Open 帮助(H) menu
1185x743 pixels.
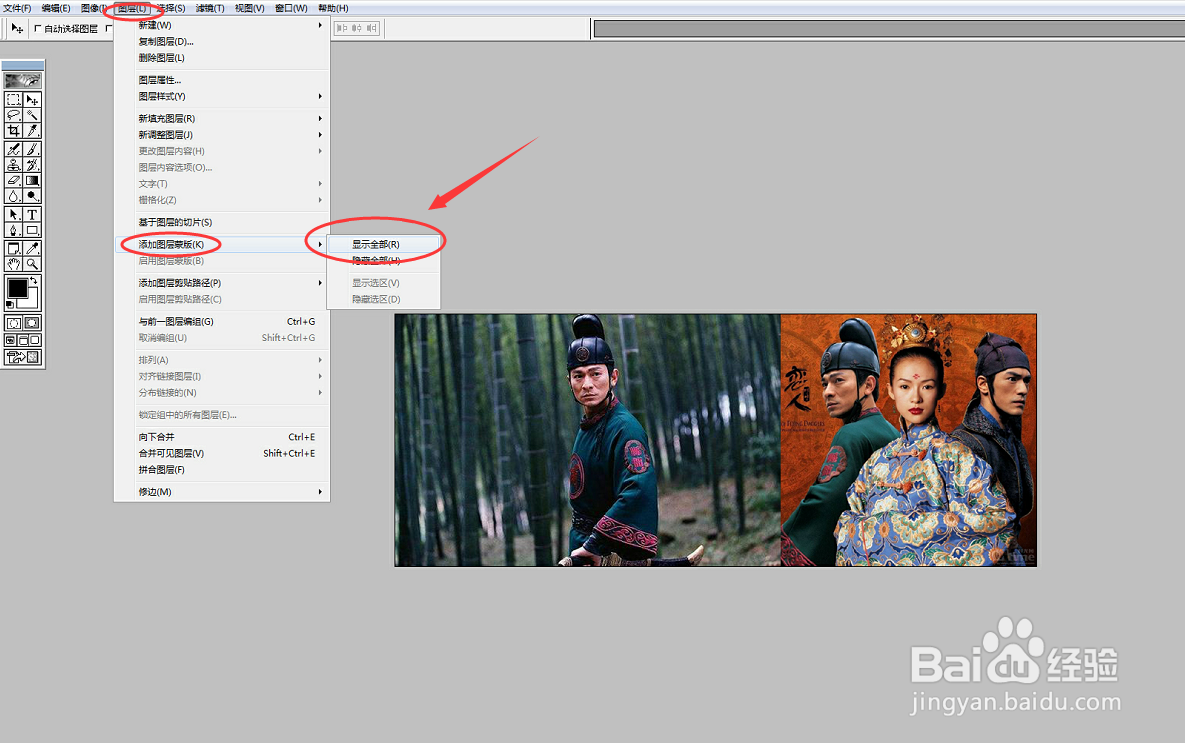point(333,8)
